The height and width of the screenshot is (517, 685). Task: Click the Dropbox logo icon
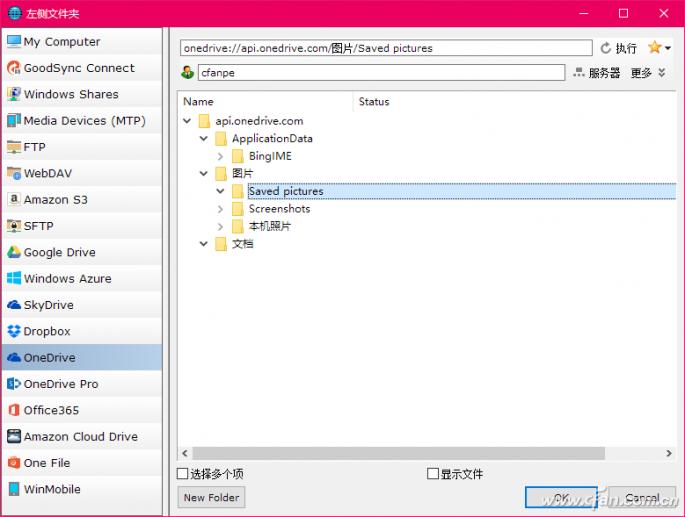[x=14, y=331]
